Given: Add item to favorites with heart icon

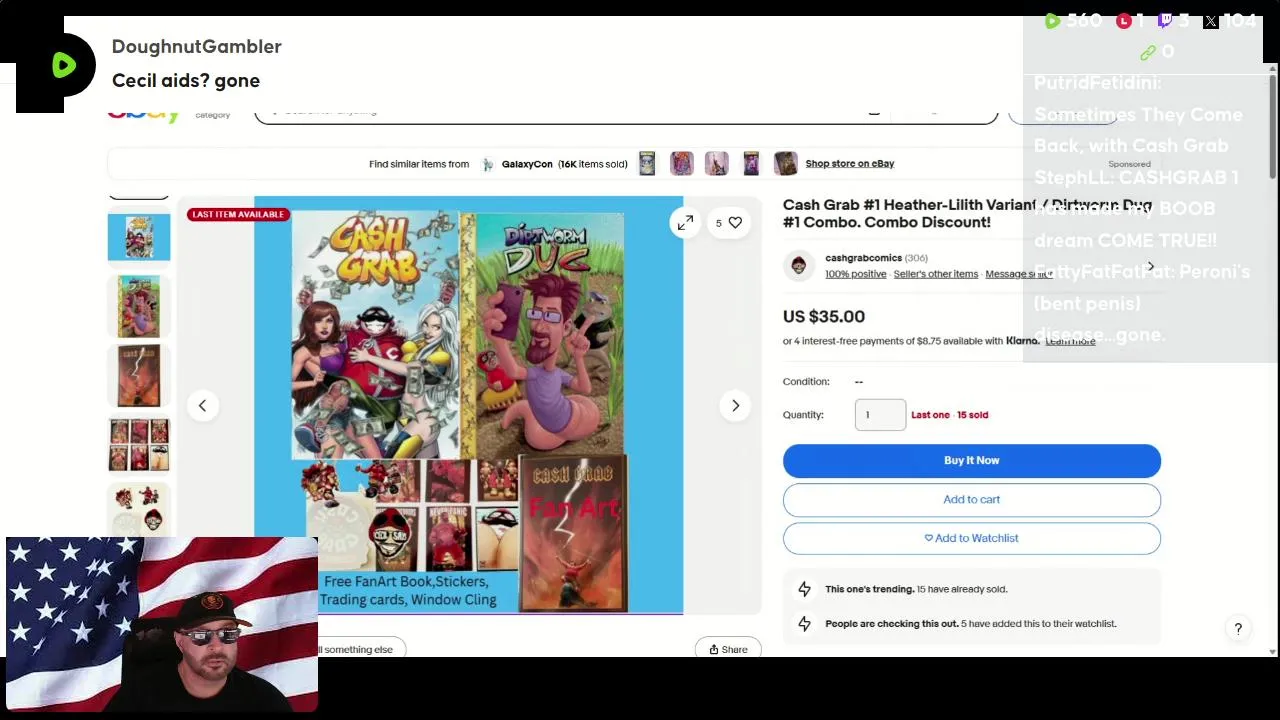Looking at the screenshot, I should point(728,223).
